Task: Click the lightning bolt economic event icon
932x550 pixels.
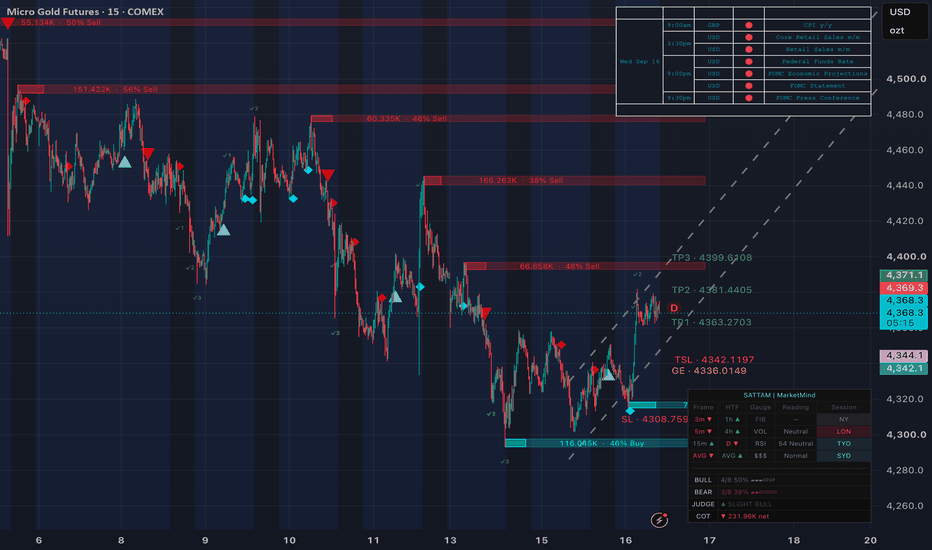Action: point(659,520)
